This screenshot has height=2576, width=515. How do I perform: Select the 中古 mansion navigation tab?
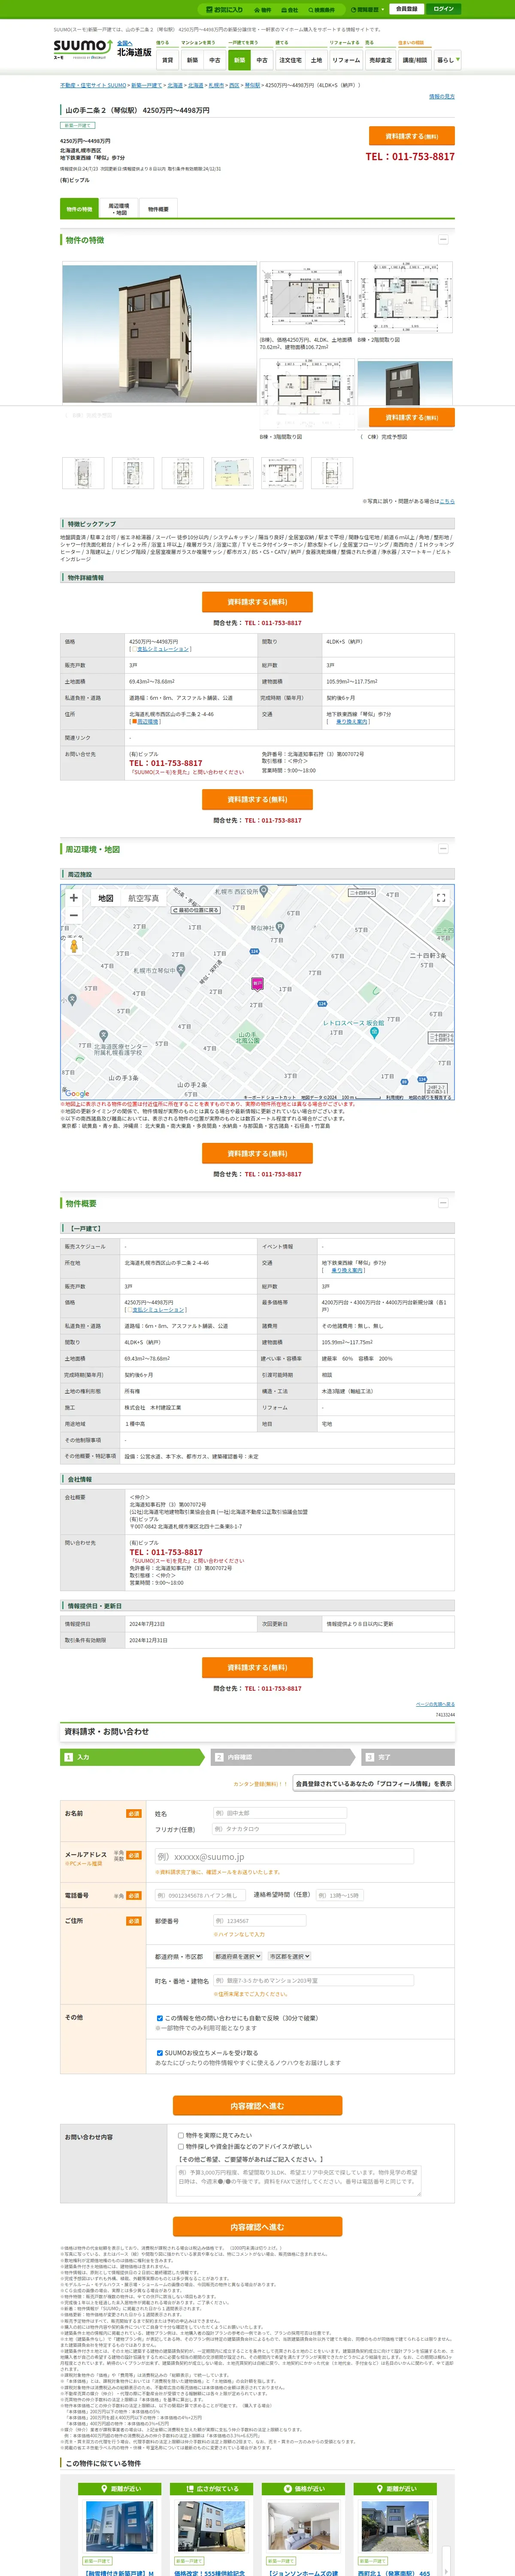[x=214, y=60]
